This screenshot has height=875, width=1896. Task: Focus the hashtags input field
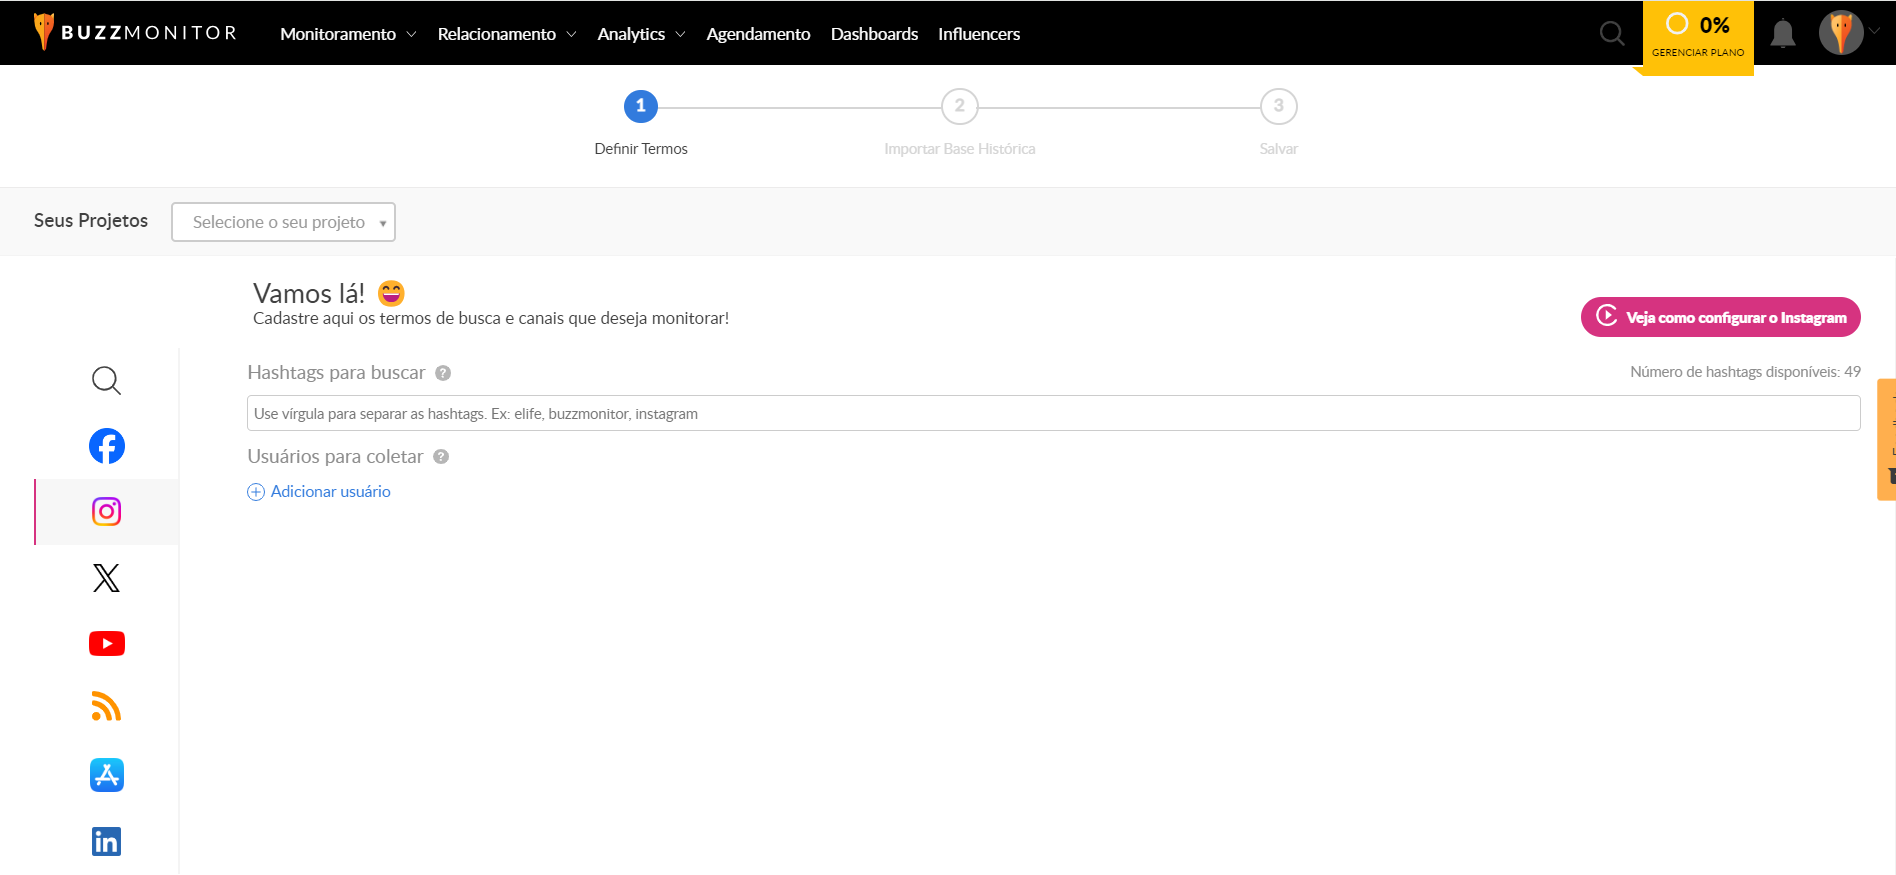click(1054, 413)
